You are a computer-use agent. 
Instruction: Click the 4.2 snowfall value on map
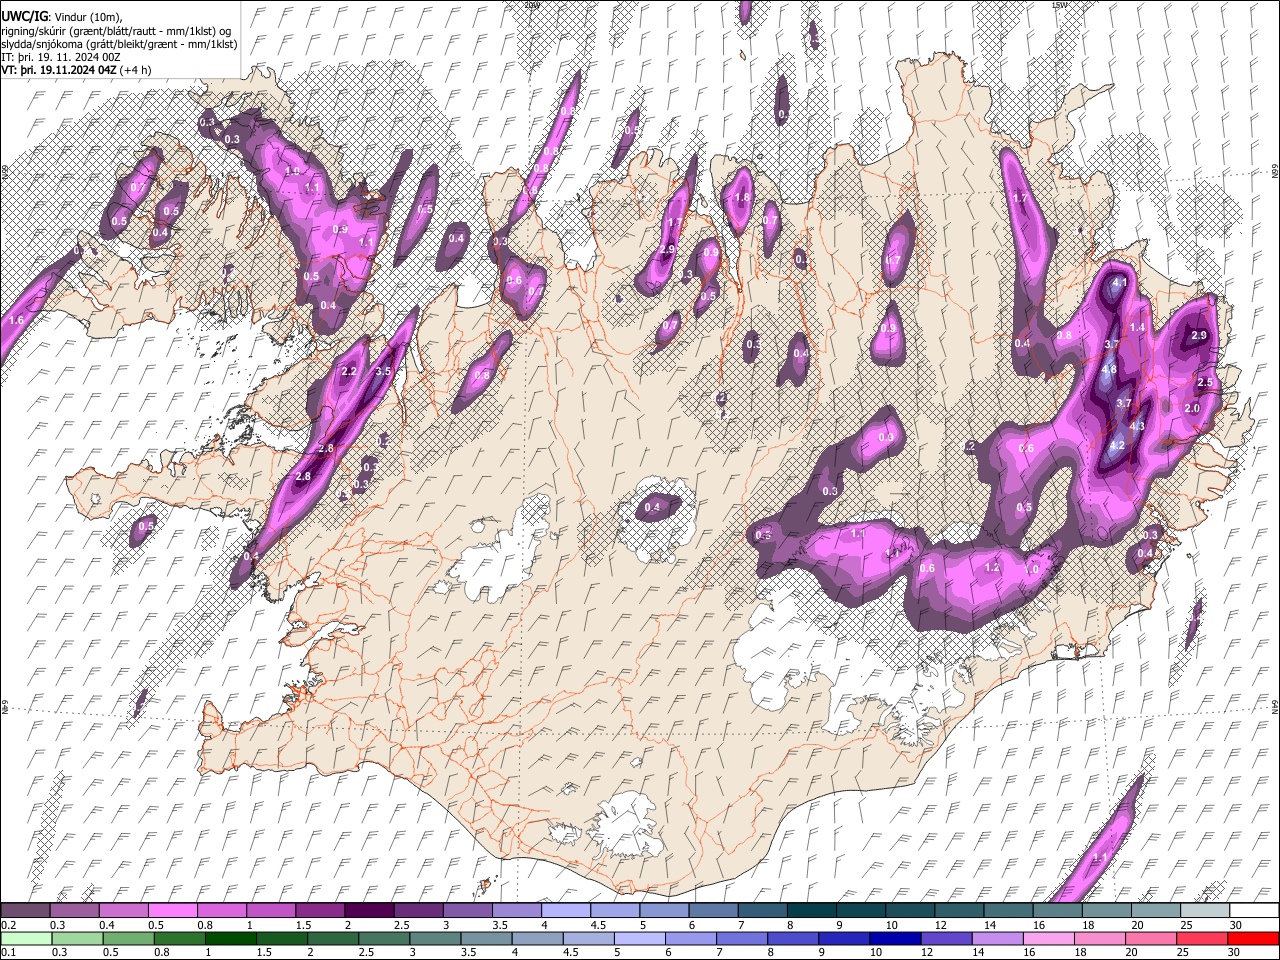(1118, 446)
